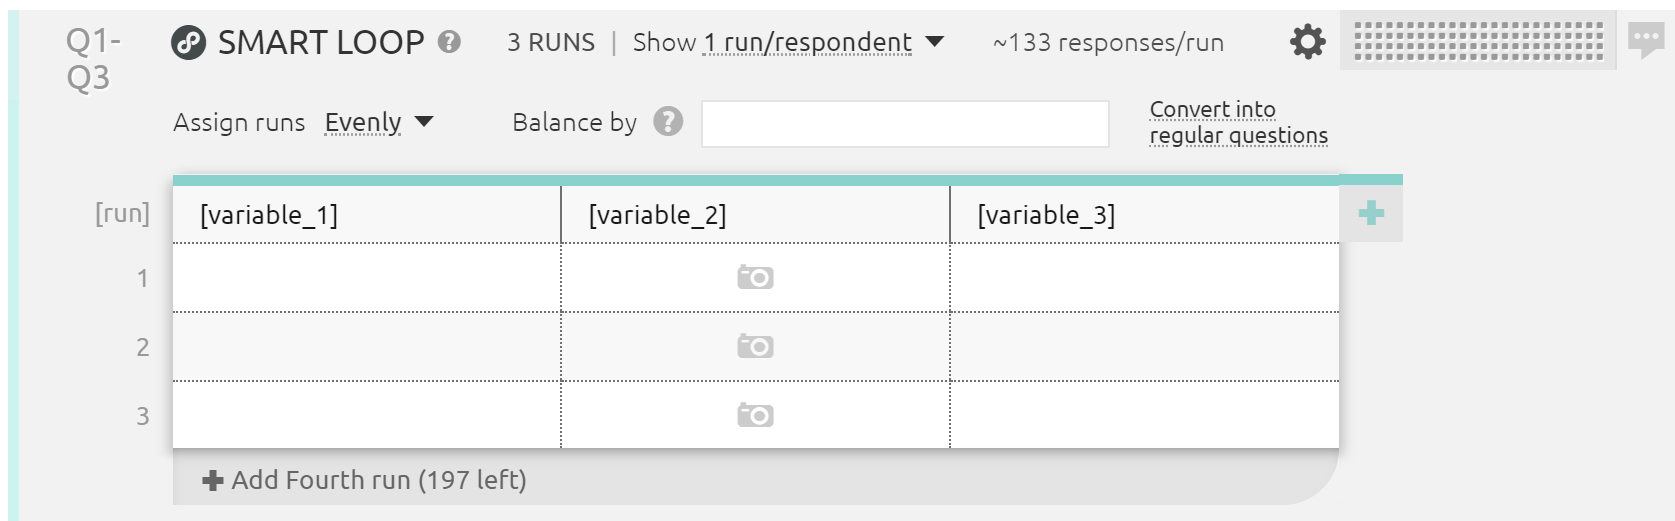The image size is (1675, 521).
Task: Open the Smart Loop settings gear
Action: (1307, 42)
